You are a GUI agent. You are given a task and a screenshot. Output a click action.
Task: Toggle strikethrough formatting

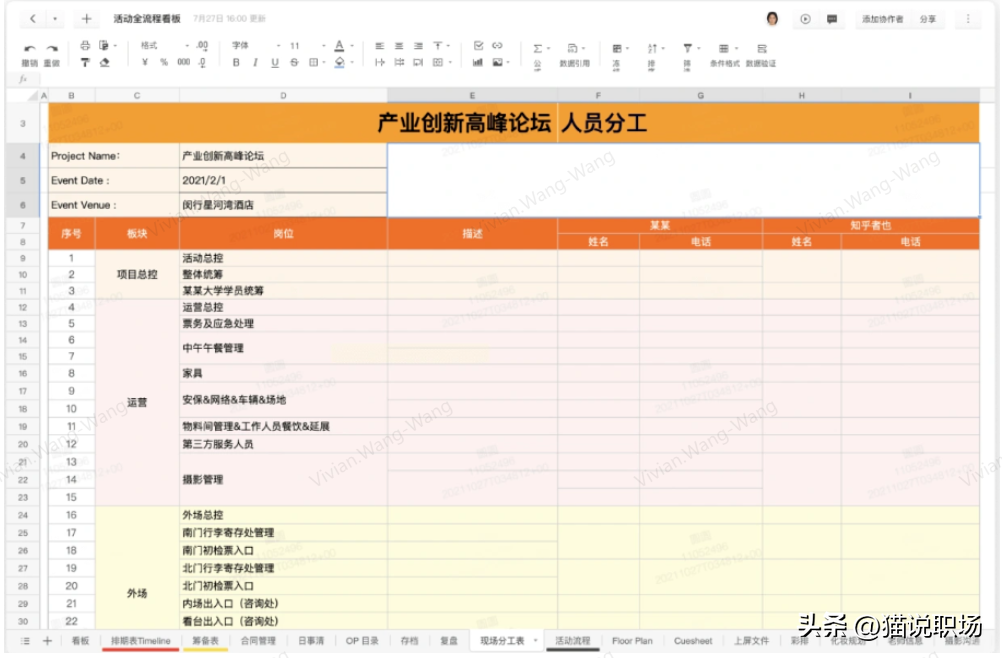coord(294,61)
